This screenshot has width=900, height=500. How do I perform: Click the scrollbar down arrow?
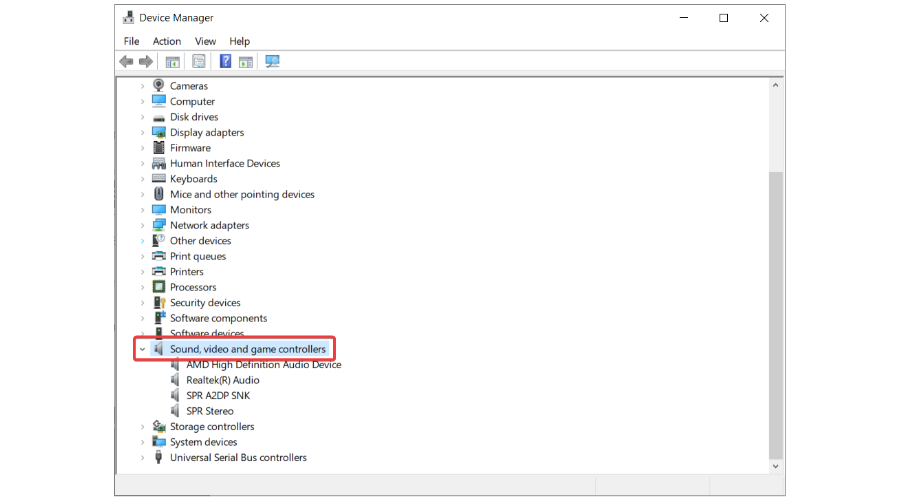pyautogui.click(x=775, y=466)
